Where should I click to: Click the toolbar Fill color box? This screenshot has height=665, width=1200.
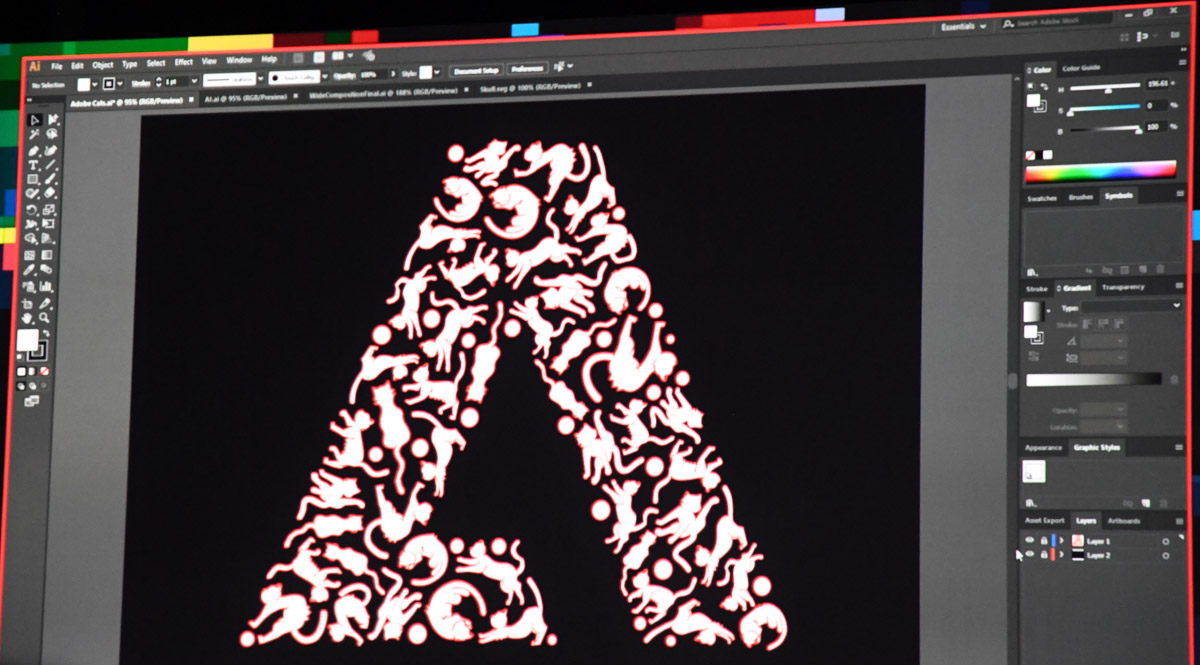27,340
